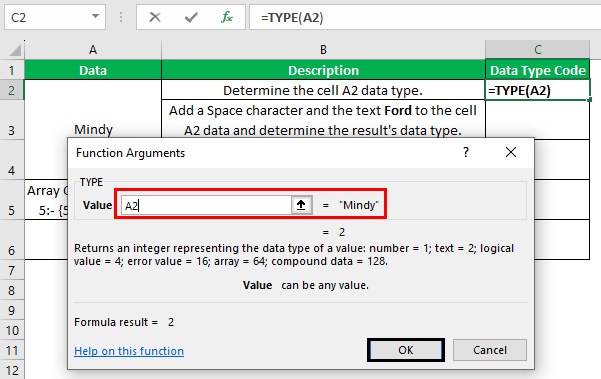Select row 9 header

point(12,310)
